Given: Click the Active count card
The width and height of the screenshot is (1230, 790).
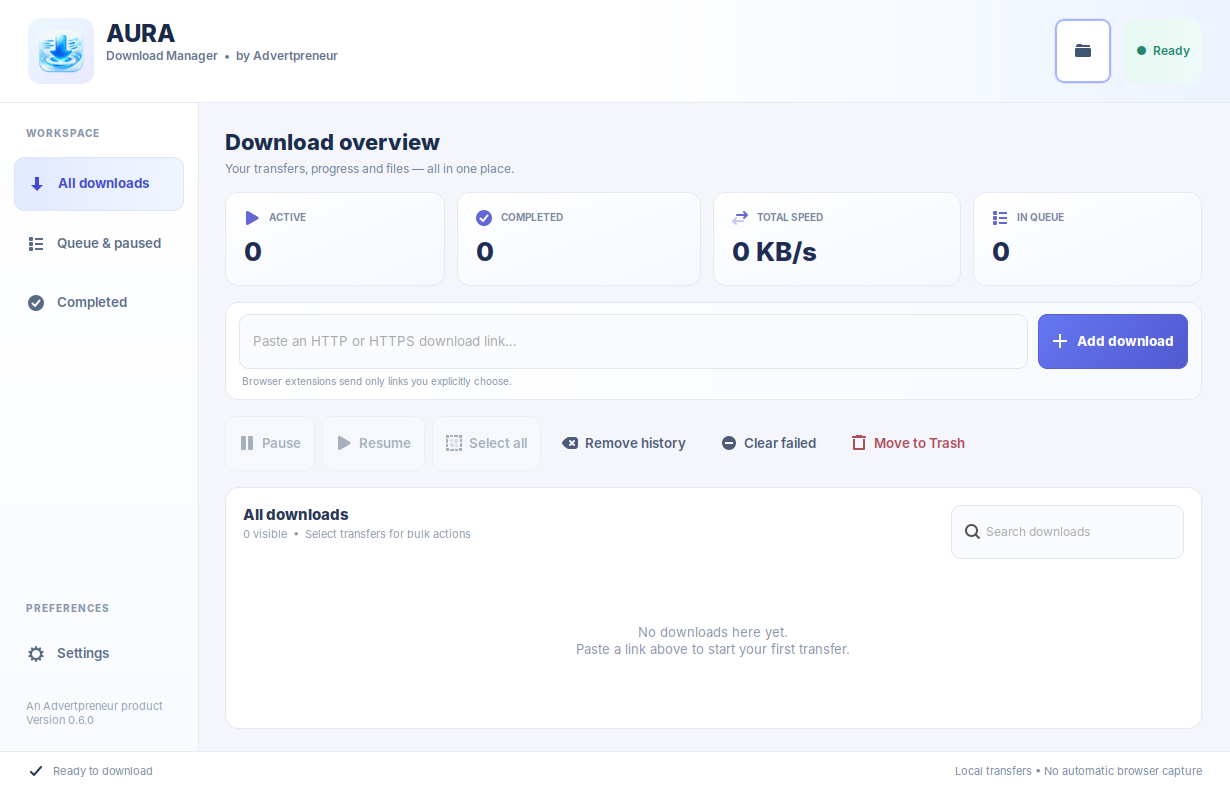Looking at the screenshot, I should tap(335, 239).
